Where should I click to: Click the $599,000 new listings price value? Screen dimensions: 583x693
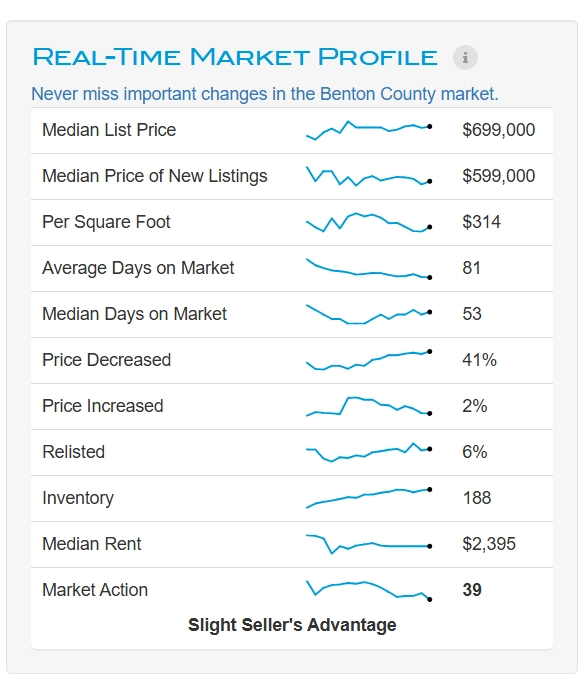click(499, 176)
